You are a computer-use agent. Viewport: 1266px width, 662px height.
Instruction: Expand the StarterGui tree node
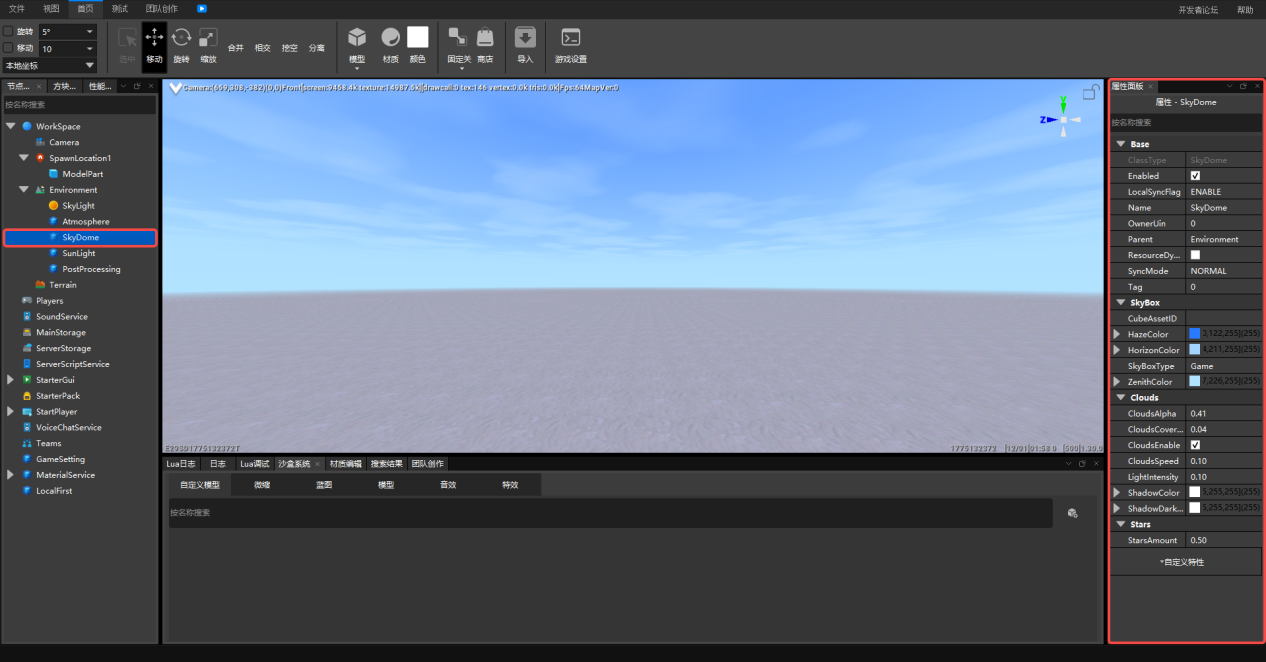click(10, 380)
